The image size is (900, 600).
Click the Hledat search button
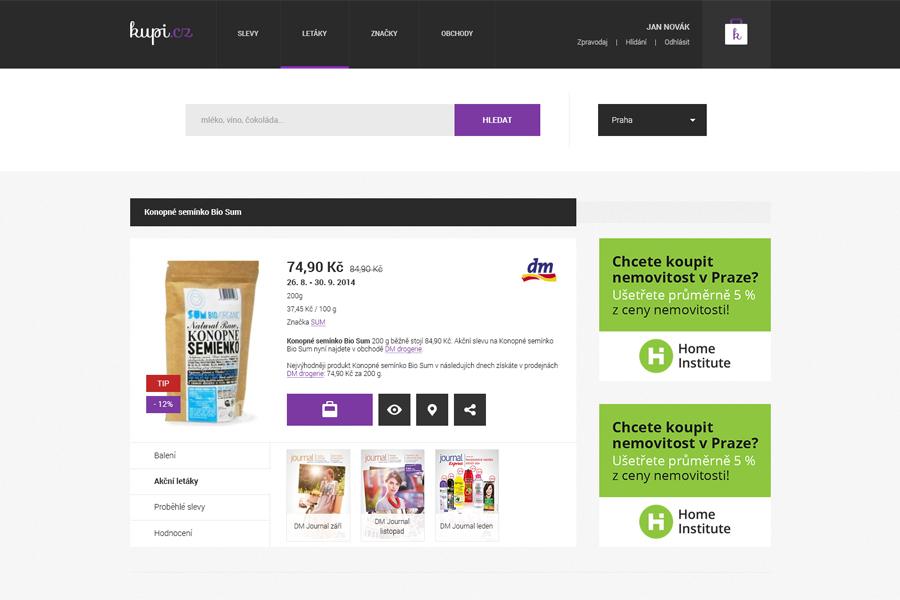[497, 120]
